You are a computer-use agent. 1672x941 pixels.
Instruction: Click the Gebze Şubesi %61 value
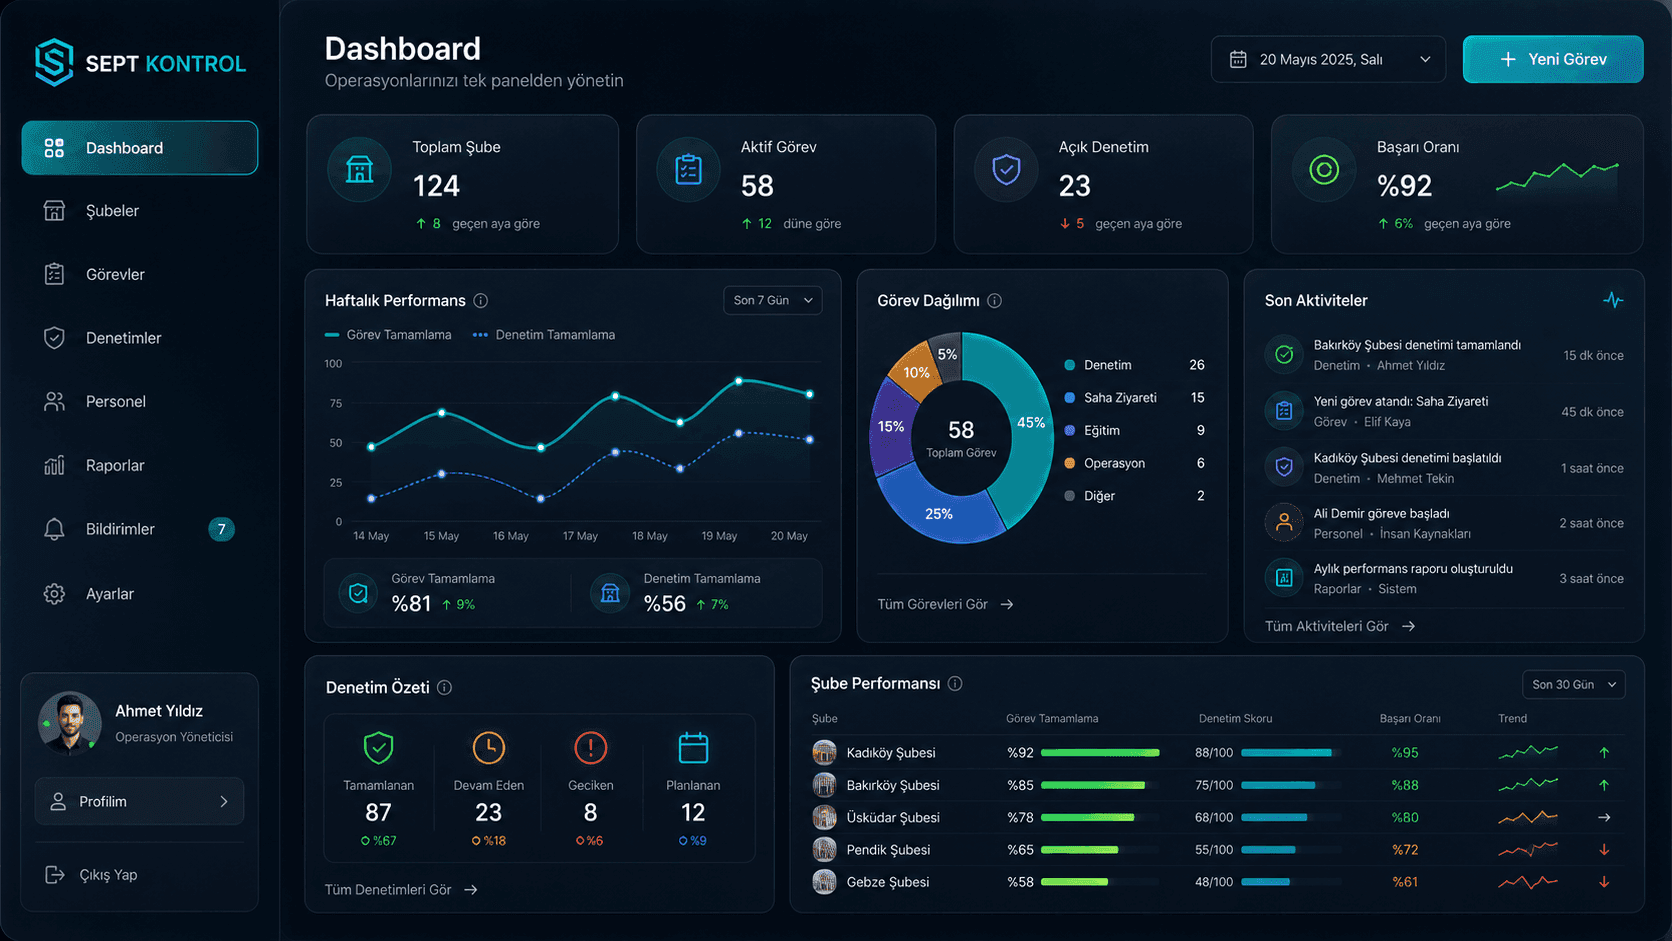coord(1405,882)
